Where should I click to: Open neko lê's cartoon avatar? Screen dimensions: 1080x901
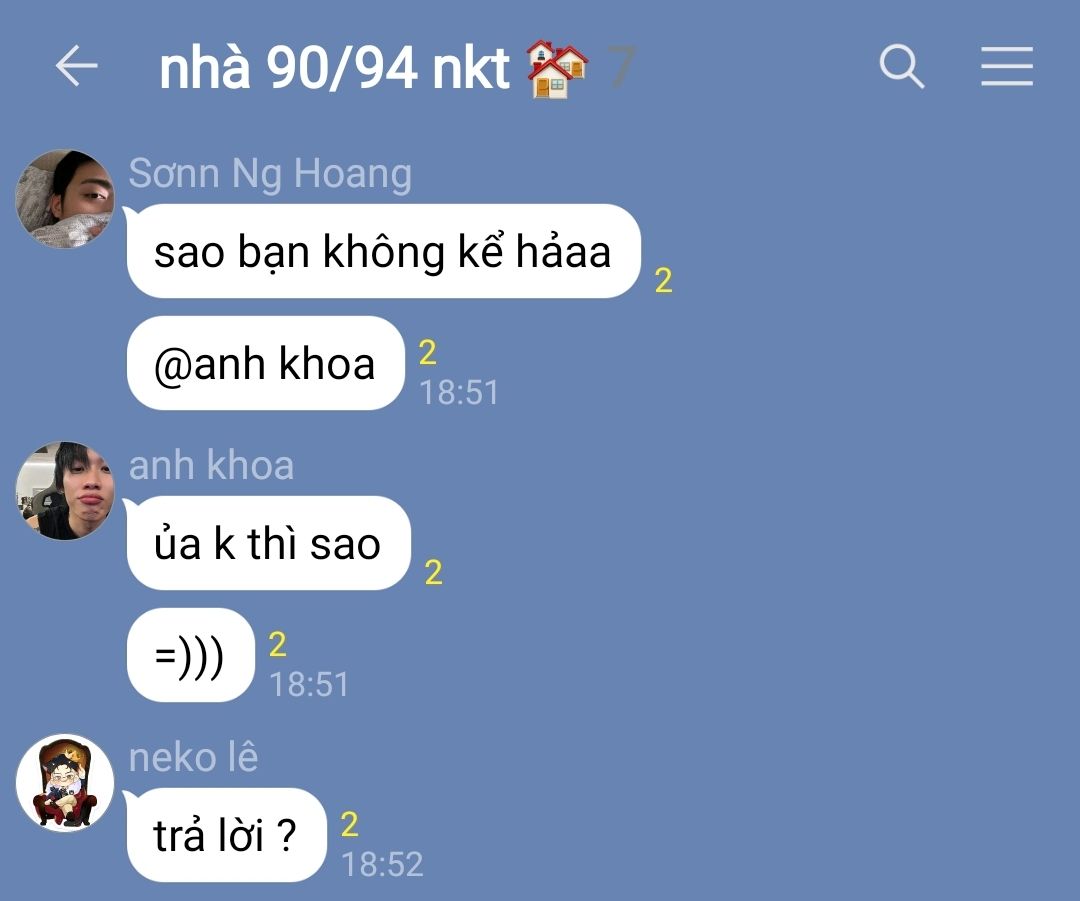tap(65, 783)
